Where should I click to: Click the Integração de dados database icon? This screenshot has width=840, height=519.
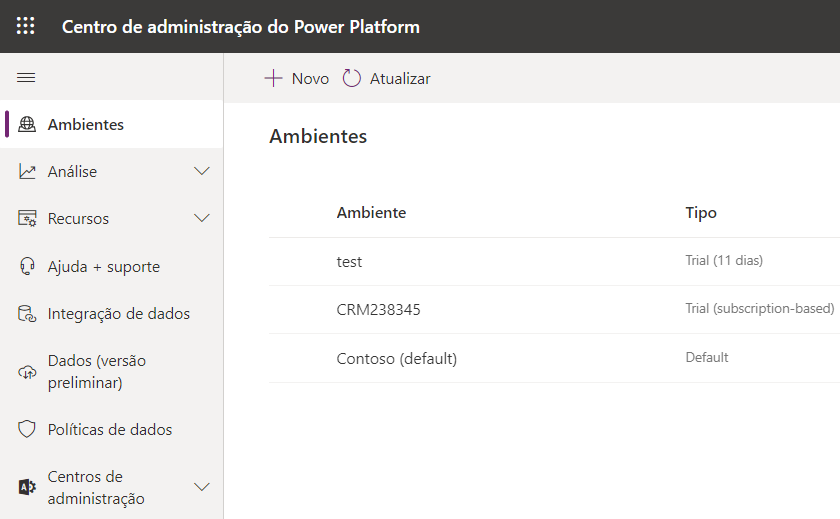click(x=27, y=313)
